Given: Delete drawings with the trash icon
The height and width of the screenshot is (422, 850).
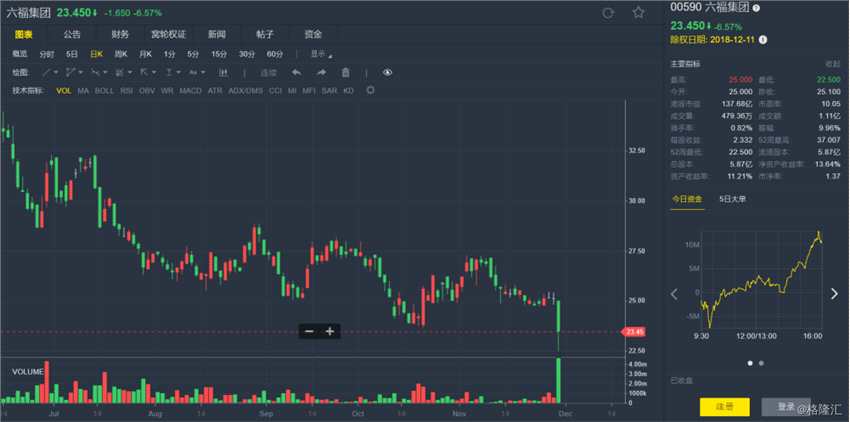Looking at the screenshot, I should [345, 72].
